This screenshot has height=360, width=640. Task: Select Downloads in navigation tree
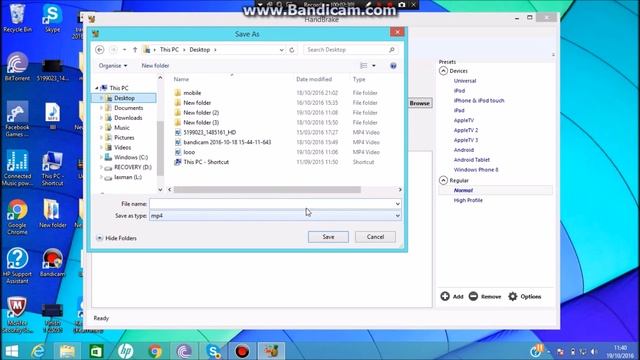128,118
